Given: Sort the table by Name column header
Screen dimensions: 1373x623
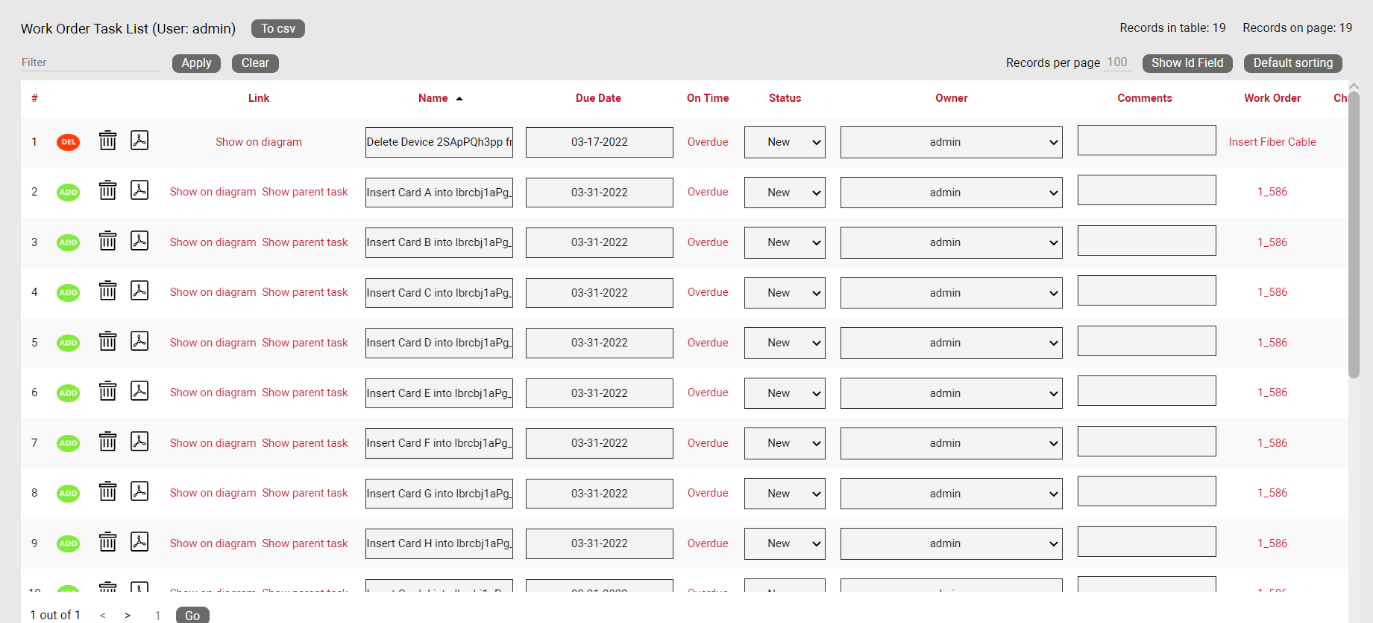Looking at the screenshot, I should [x=433, y=98].
